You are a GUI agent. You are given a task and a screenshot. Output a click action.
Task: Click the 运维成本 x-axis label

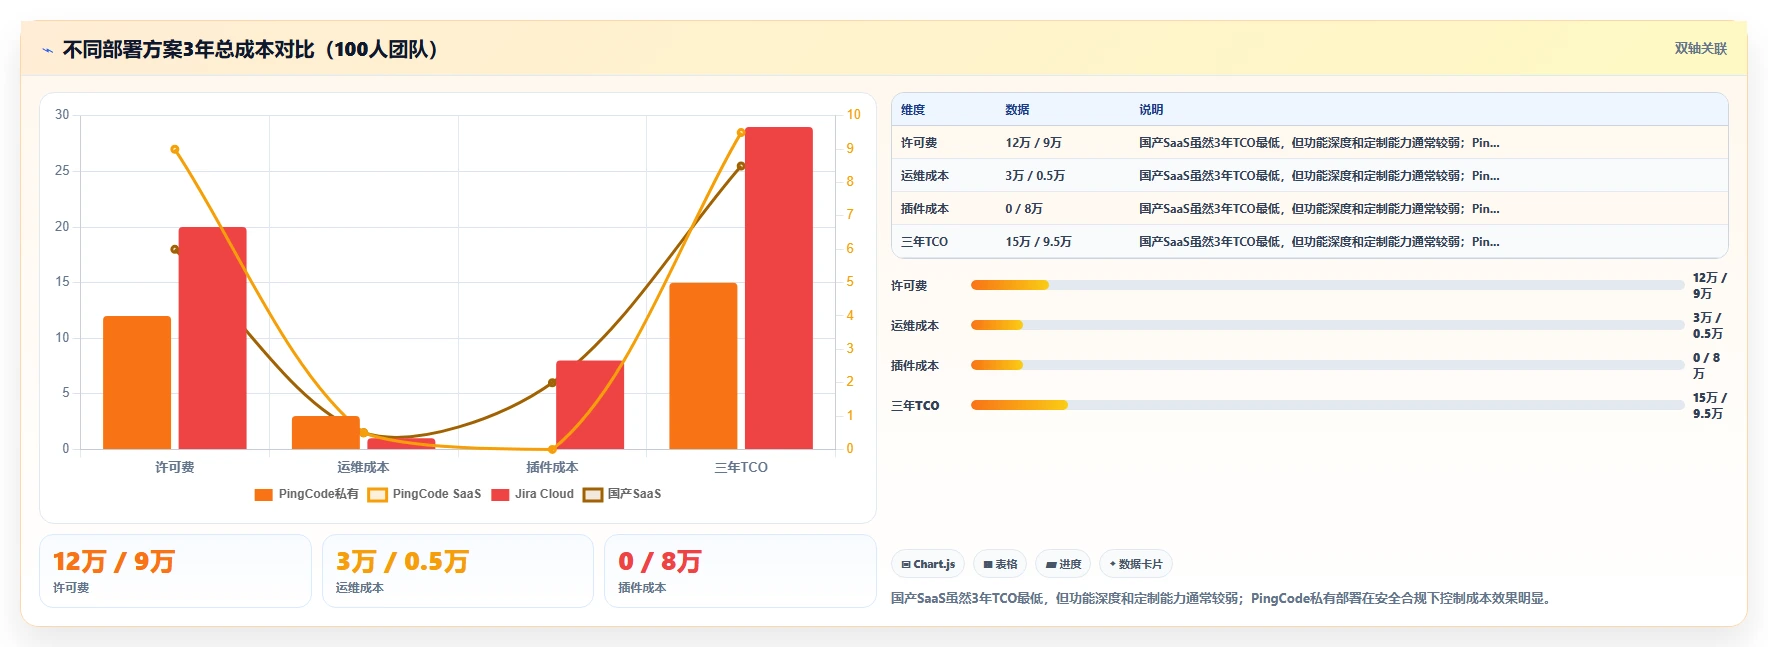click(363, 467)
